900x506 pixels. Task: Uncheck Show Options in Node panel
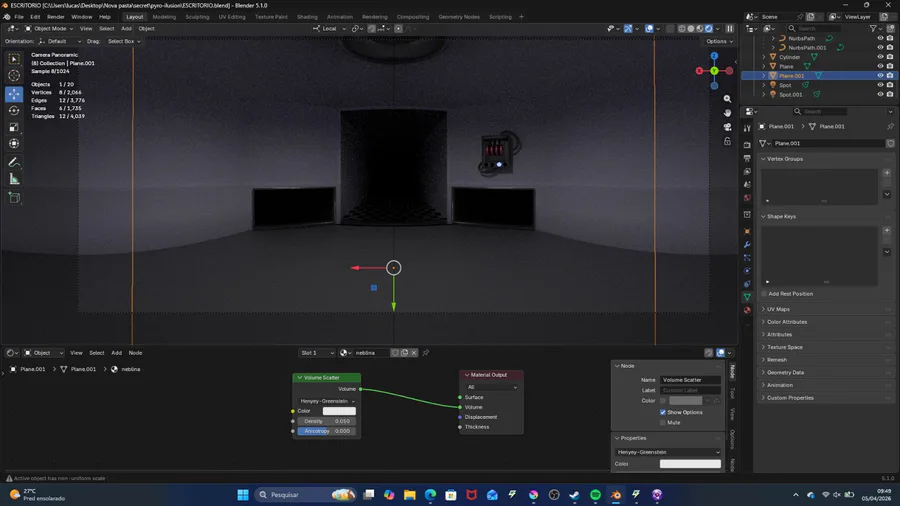[663, 412]
